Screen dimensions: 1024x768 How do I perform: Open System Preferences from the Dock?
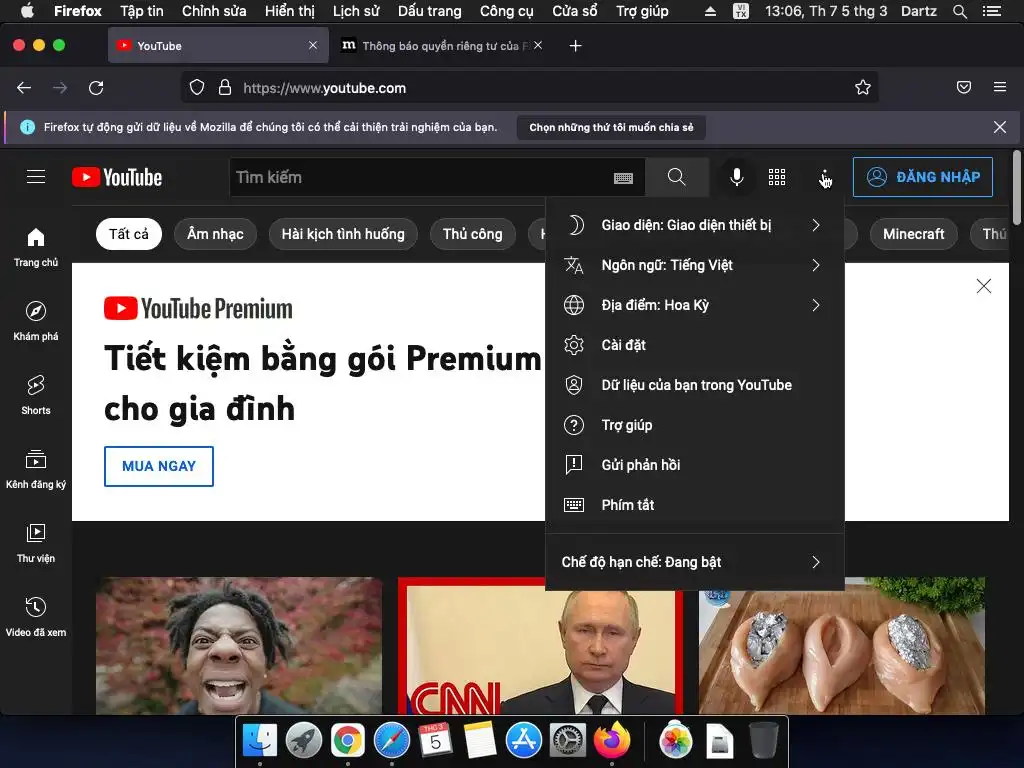coord(568,741)
